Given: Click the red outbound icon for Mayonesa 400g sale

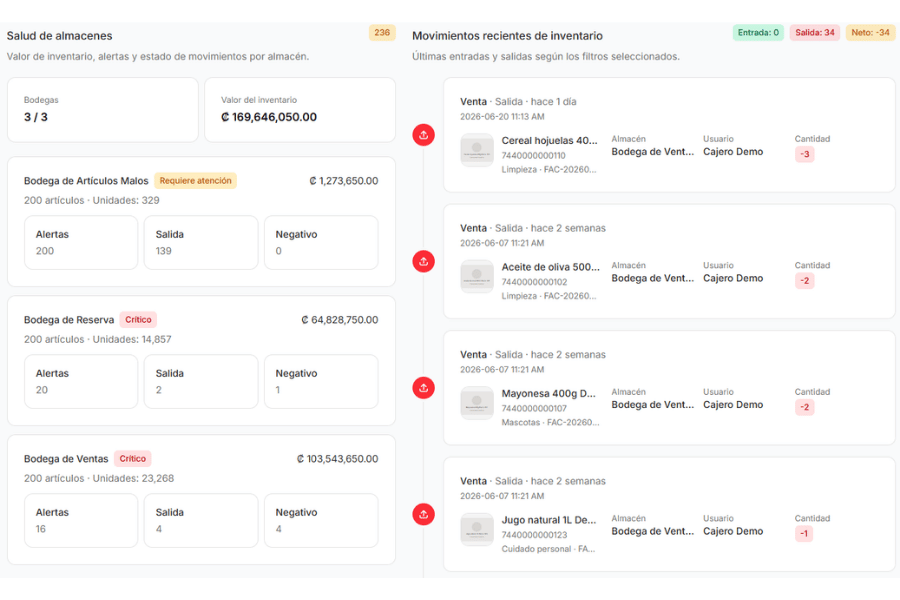Looking at the screenshot, I should point(424,388).
